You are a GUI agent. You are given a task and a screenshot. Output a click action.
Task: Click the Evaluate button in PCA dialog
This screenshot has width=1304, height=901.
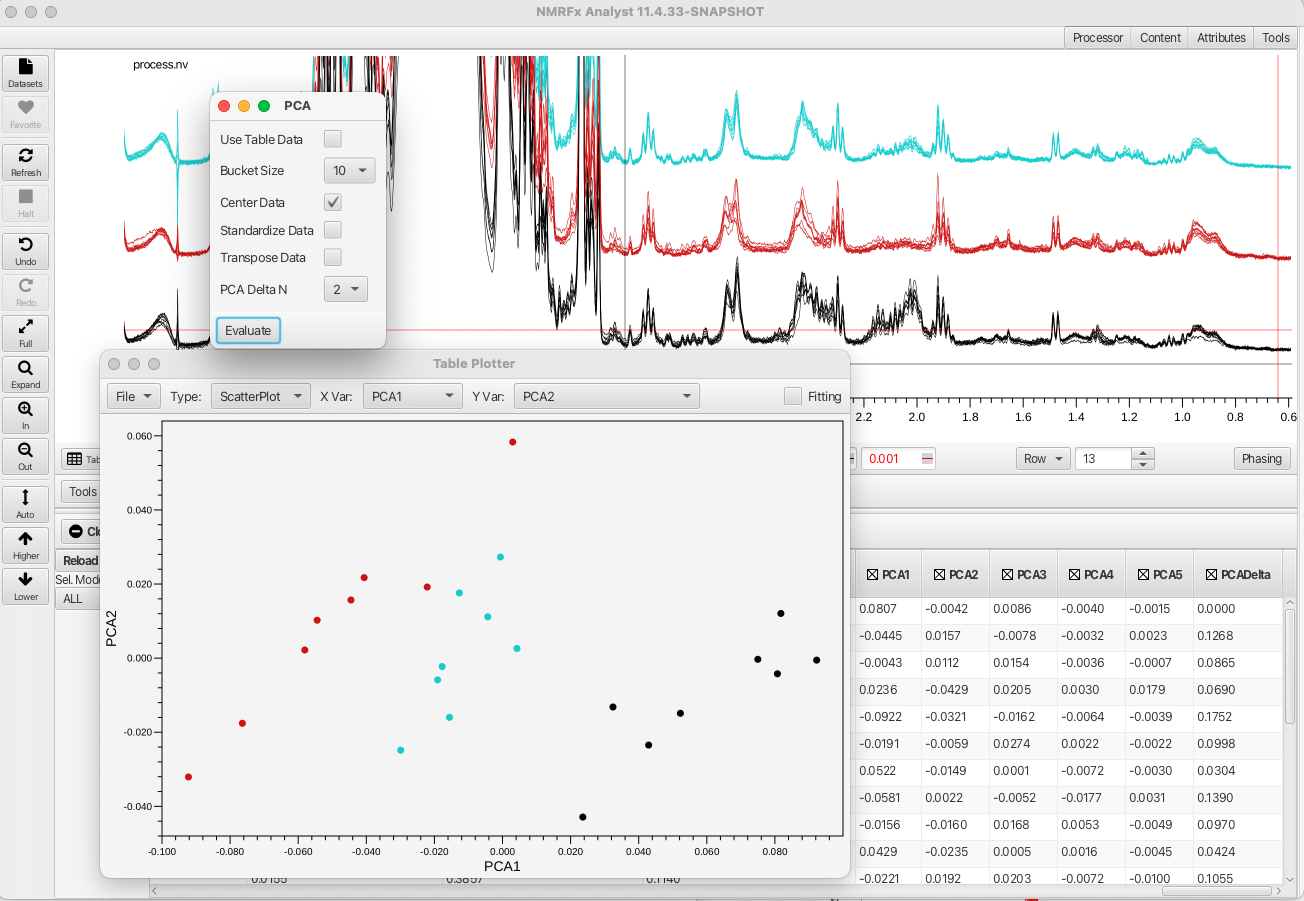tap(248, 331)
